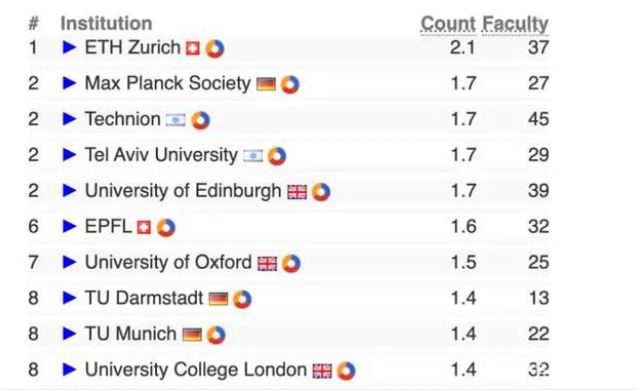
Task: Click EPFL's donut chart icon
Action: click(166, 228)
